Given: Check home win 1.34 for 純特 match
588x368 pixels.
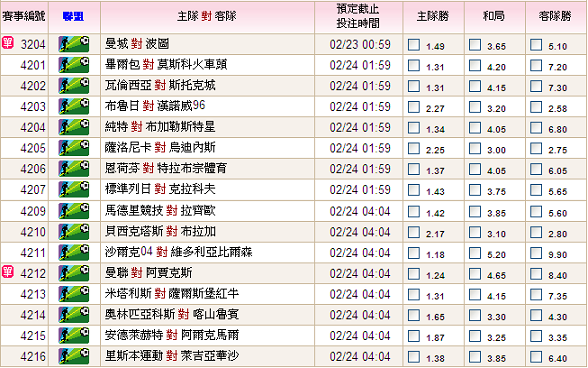Looking at the screenshot, I should click(414, 128).
